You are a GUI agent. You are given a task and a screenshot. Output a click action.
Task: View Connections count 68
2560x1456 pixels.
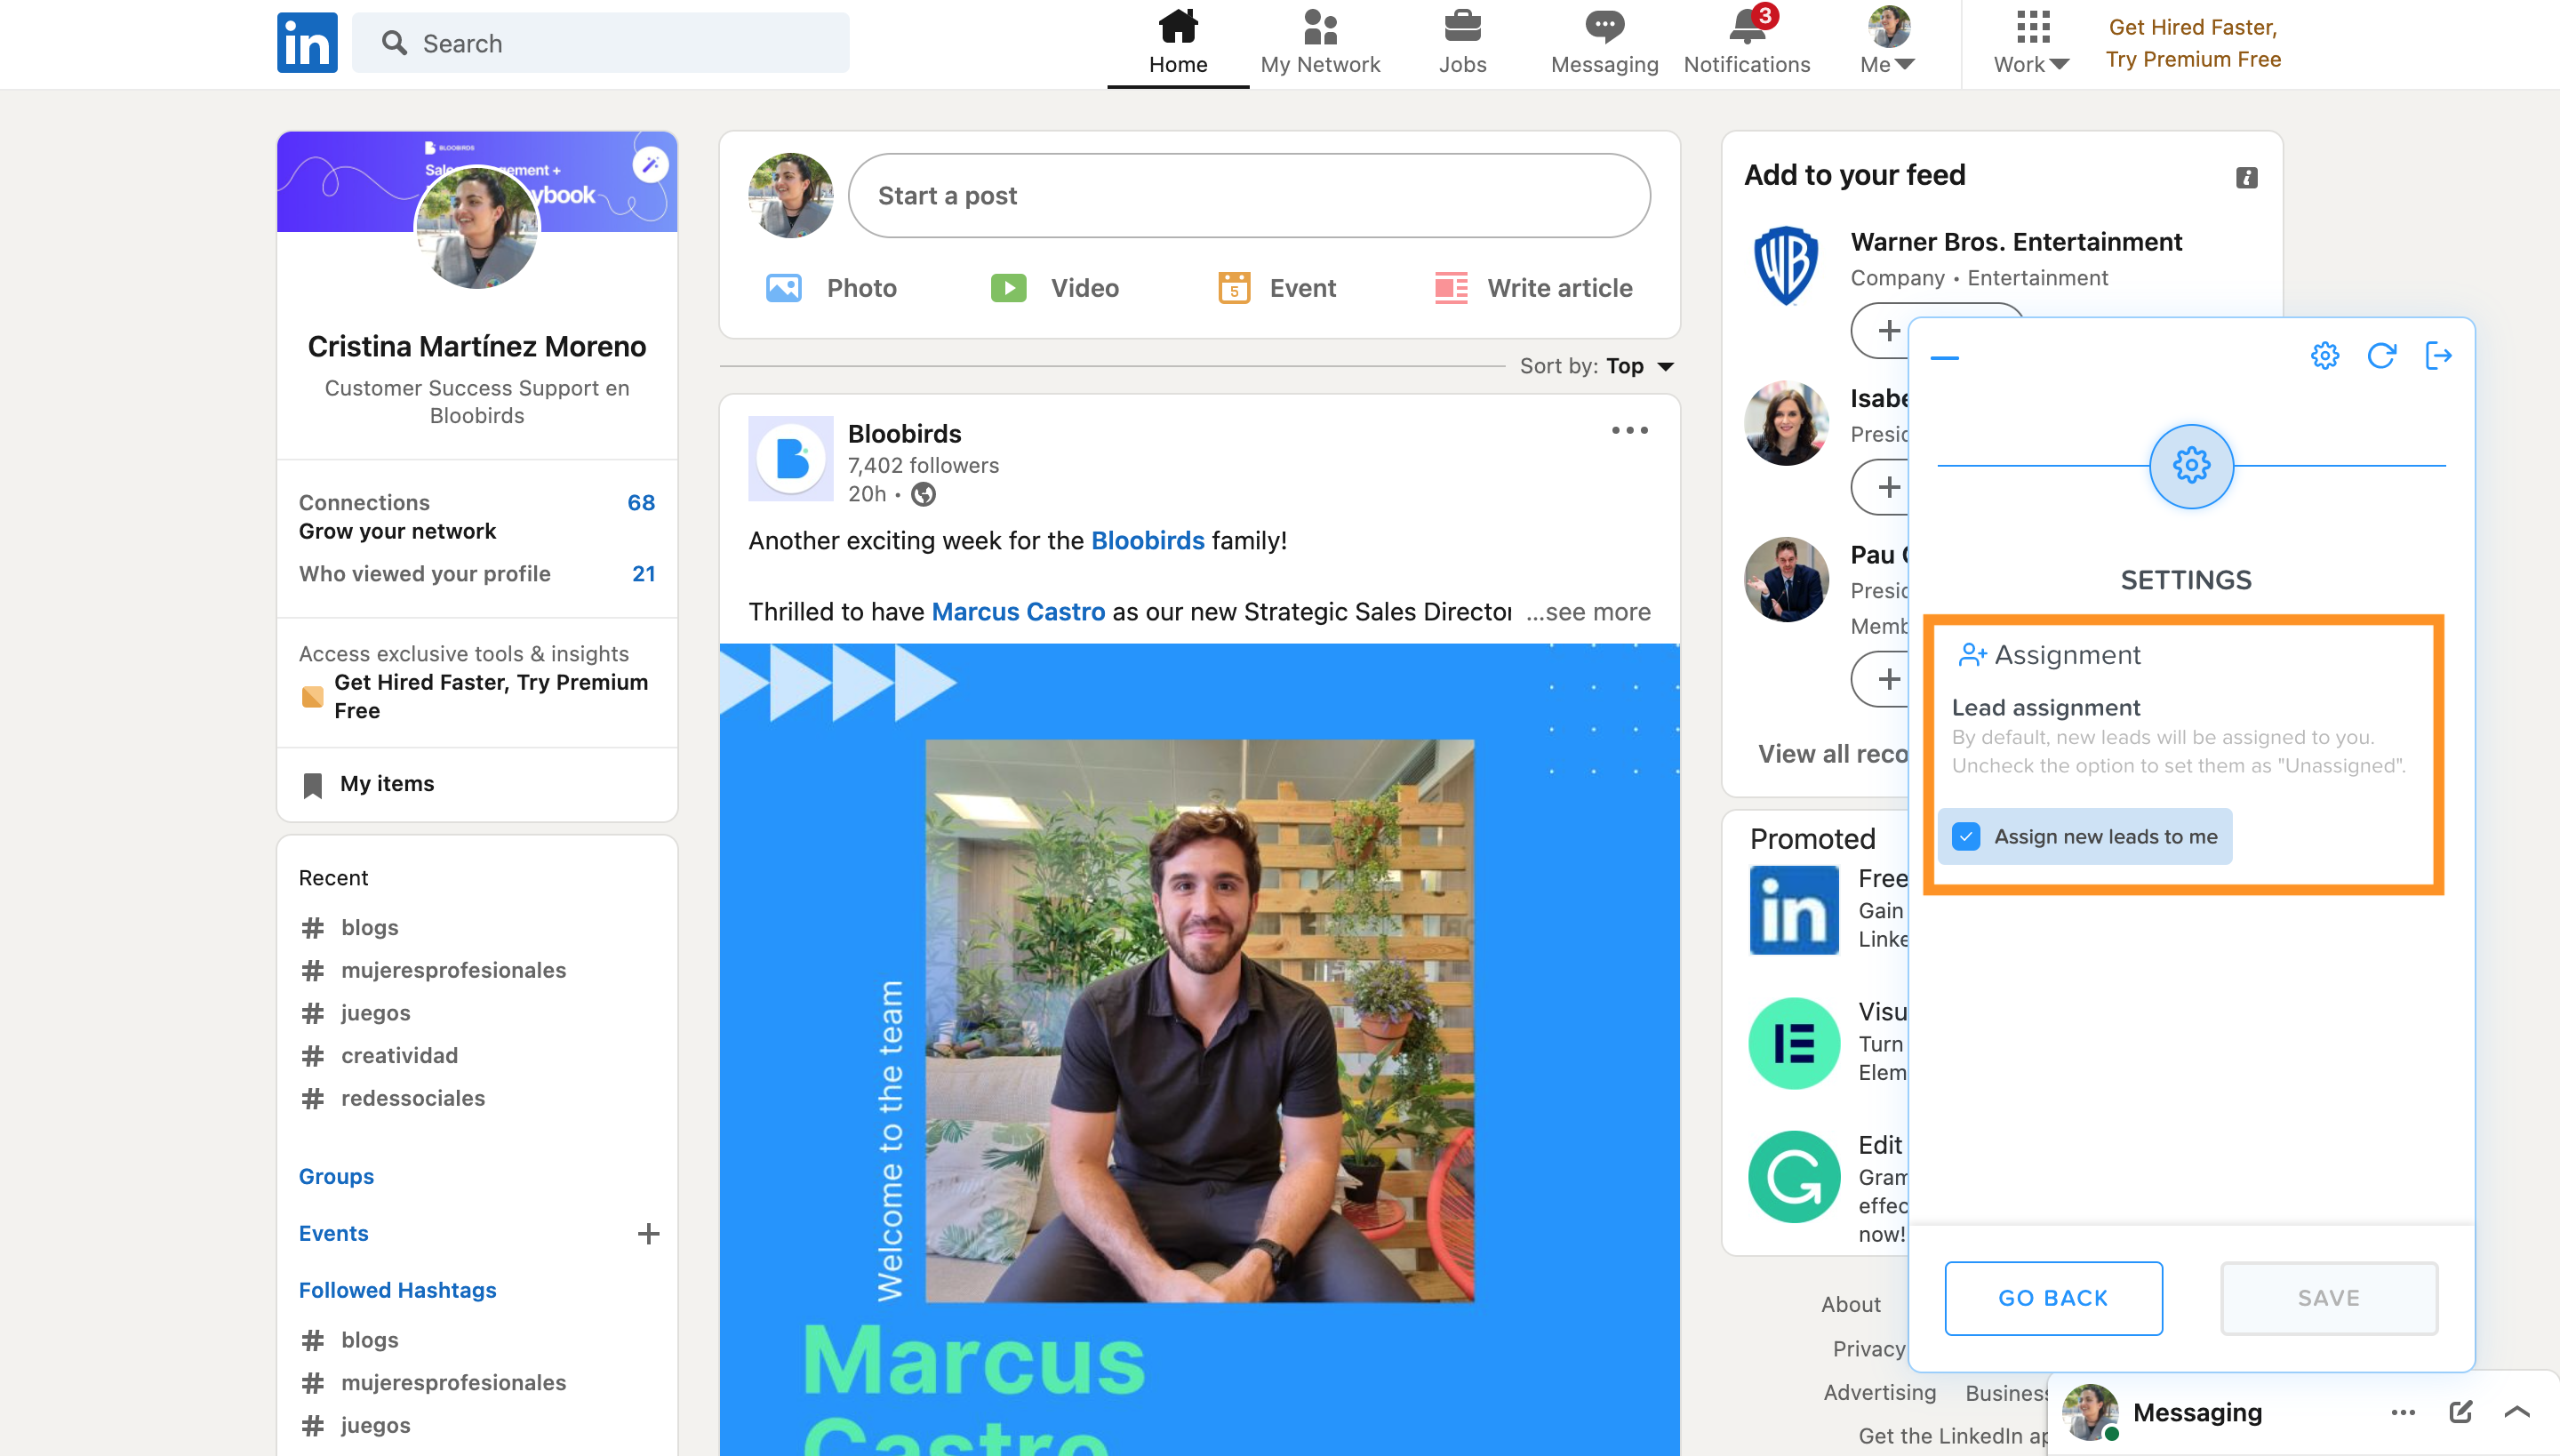click(x=641, y=502)
